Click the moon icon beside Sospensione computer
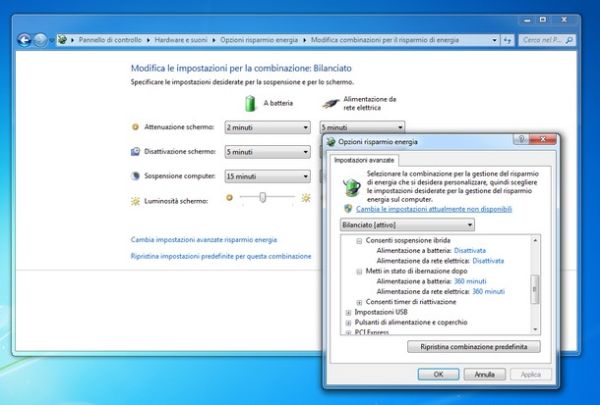This screenshot has width=600, height=405. 136,176
